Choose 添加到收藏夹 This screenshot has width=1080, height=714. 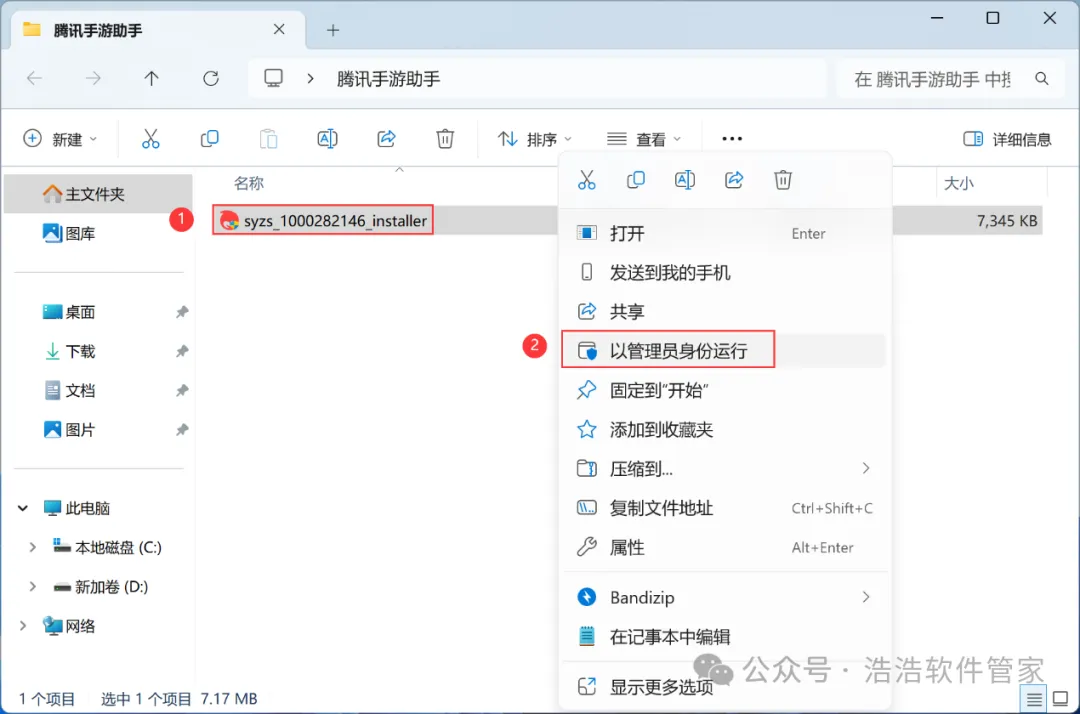(725, 430)
